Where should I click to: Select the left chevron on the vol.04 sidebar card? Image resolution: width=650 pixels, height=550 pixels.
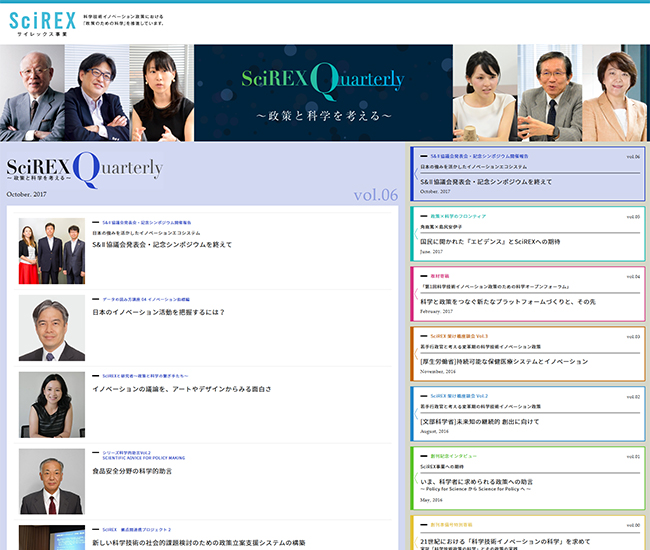click(x=416, y=293)
